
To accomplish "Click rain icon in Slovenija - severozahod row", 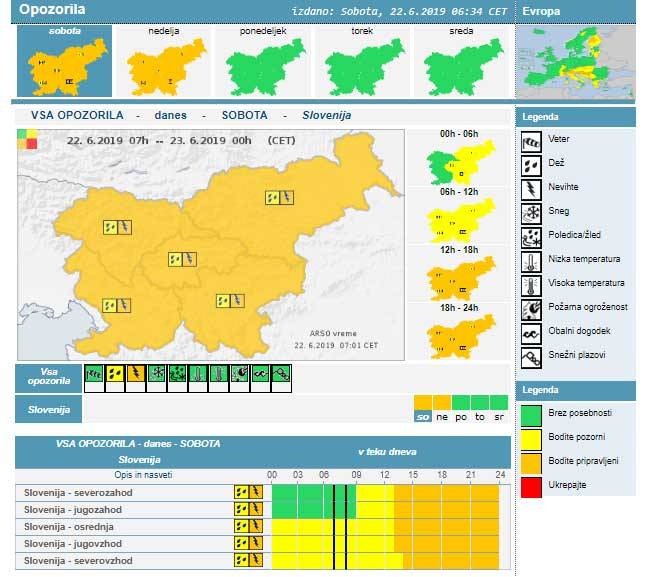I will pos(240,492).
